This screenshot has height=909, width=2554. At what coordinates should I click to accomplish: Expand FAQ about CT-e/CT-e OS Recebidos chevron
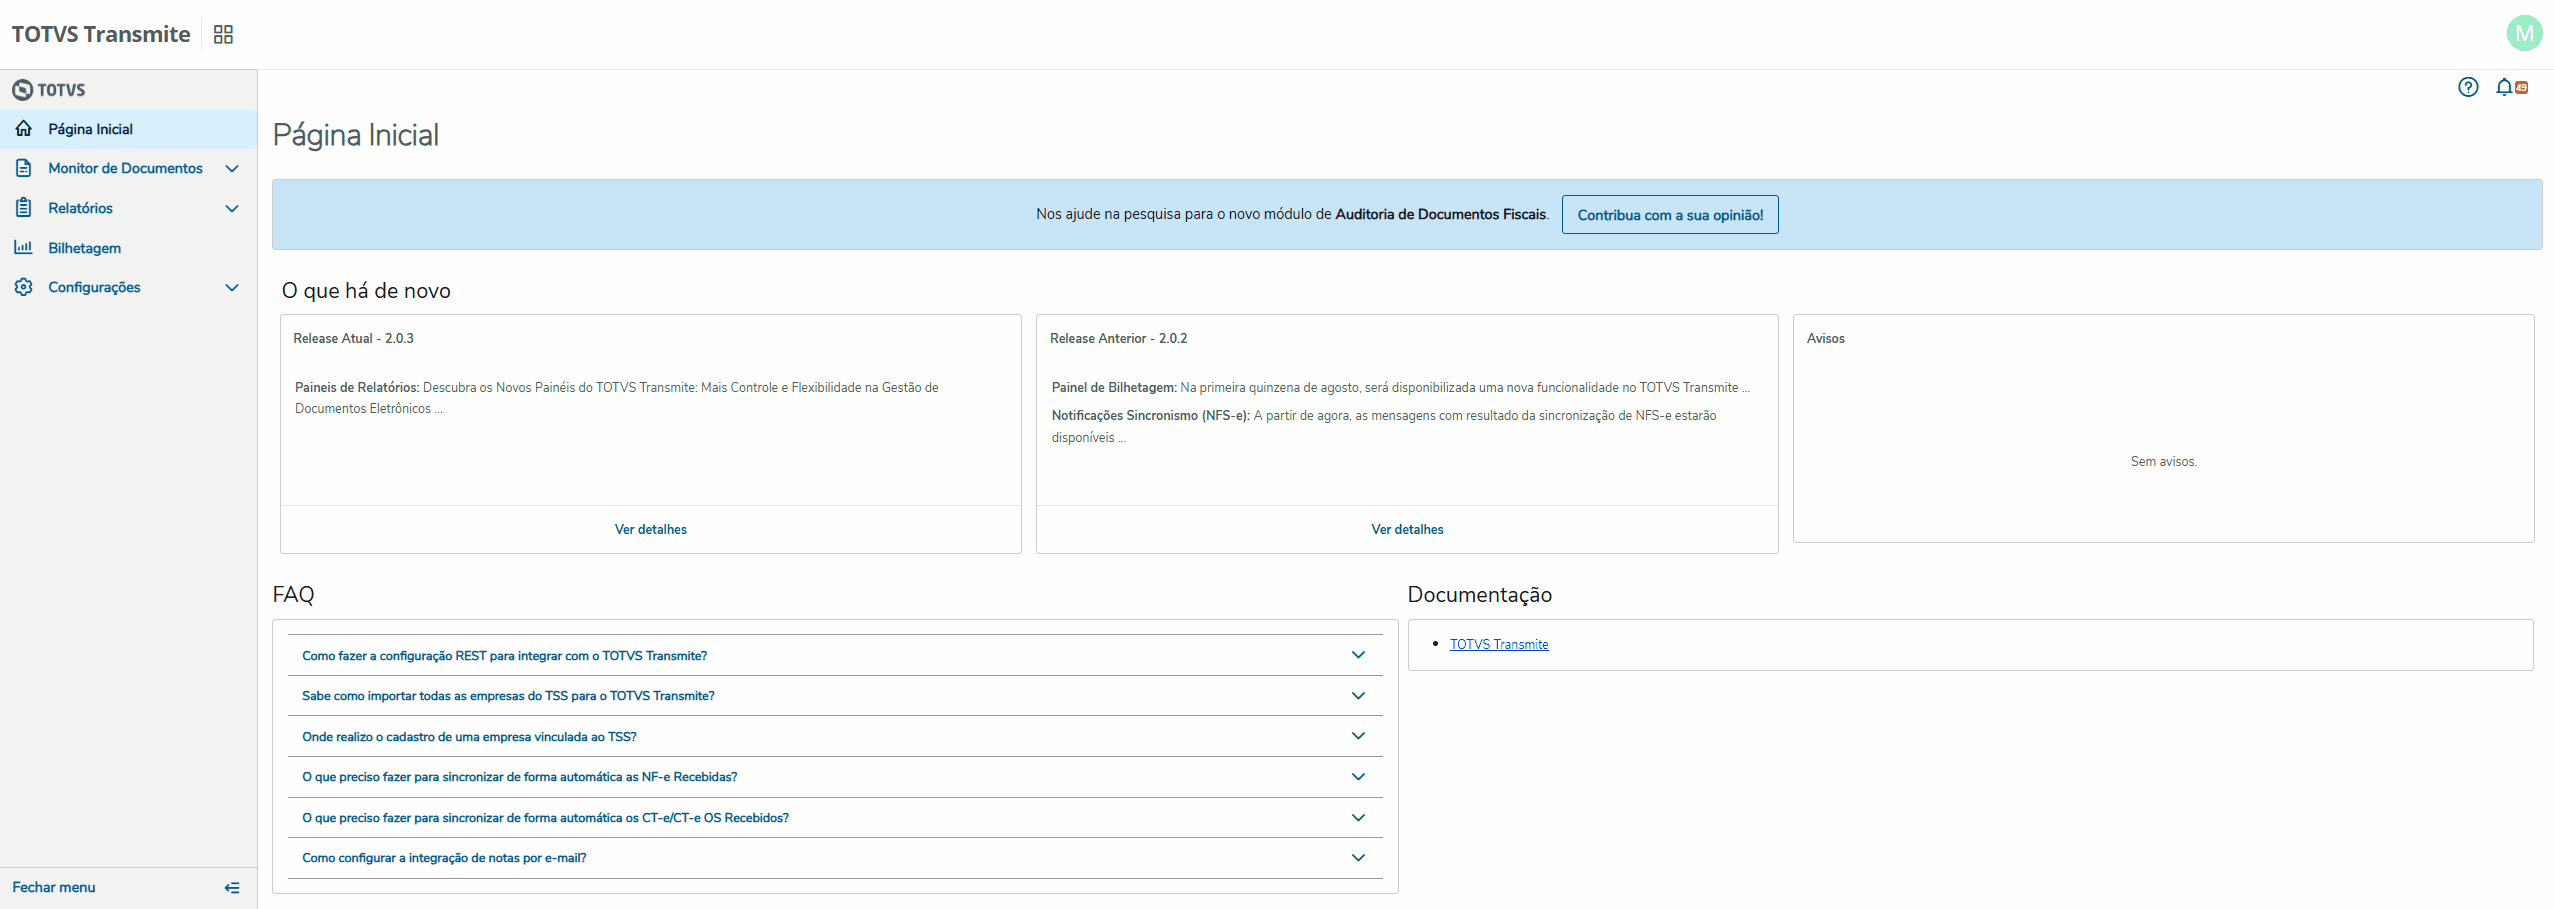point(1358,817)
